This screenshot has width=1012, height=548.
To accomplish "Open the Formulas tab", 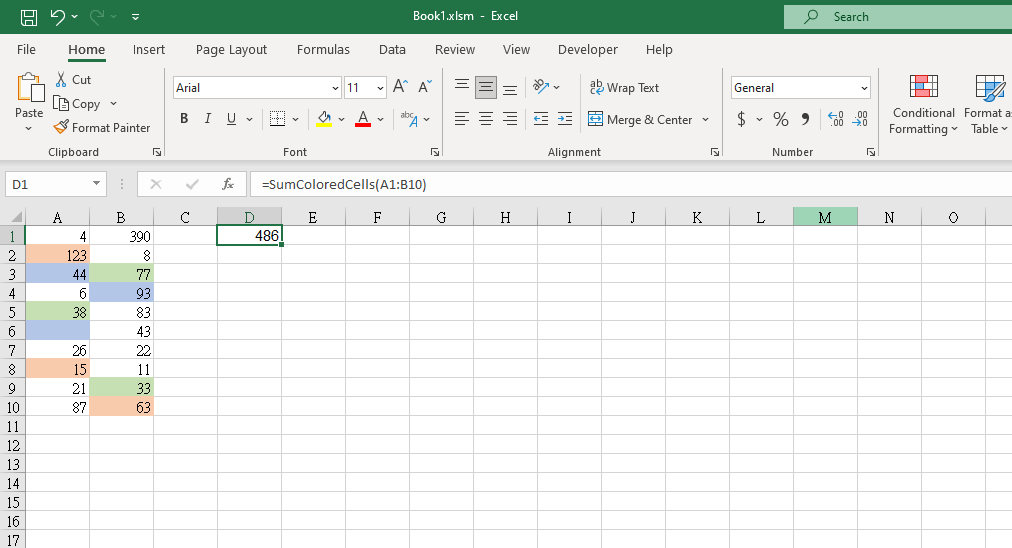I will tap(323, 50).
